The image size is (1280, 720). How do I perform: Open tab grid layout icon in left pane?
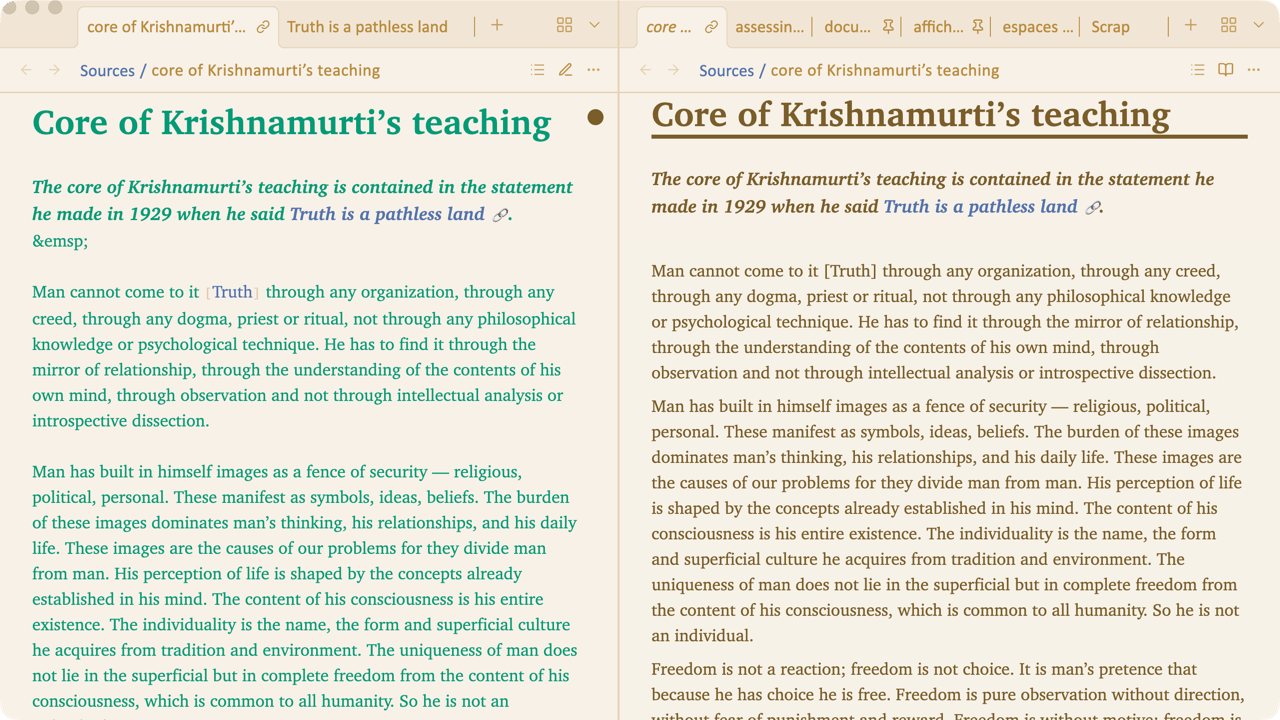point(565,25)
